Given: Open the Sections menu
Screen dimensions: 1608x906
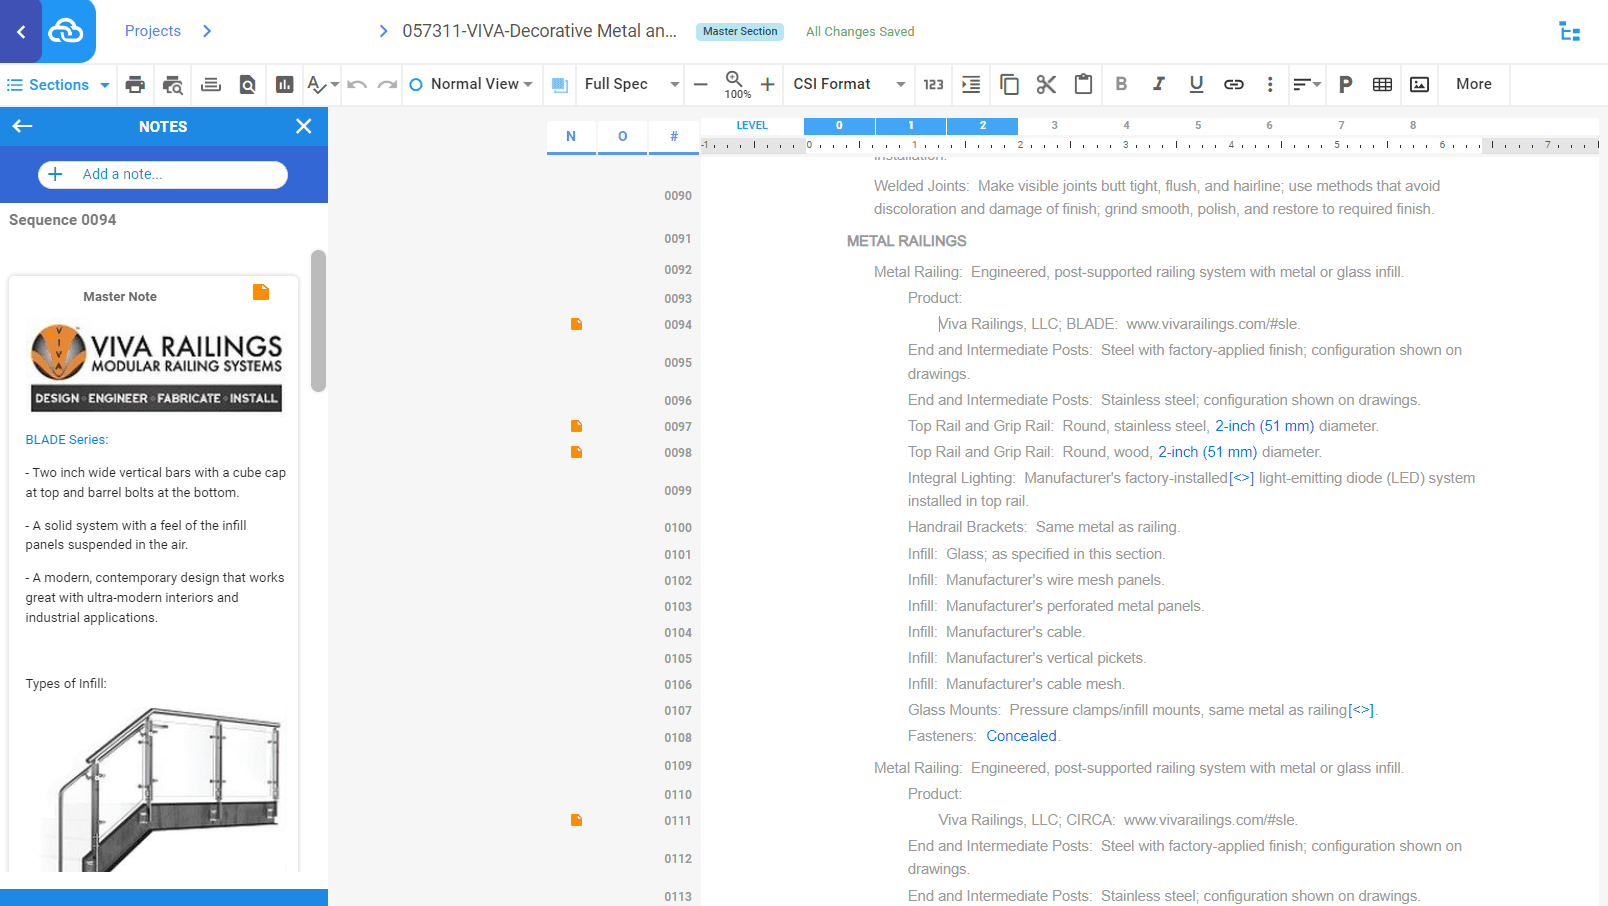Looking at the screenshot, I should (x=58, y=85).
